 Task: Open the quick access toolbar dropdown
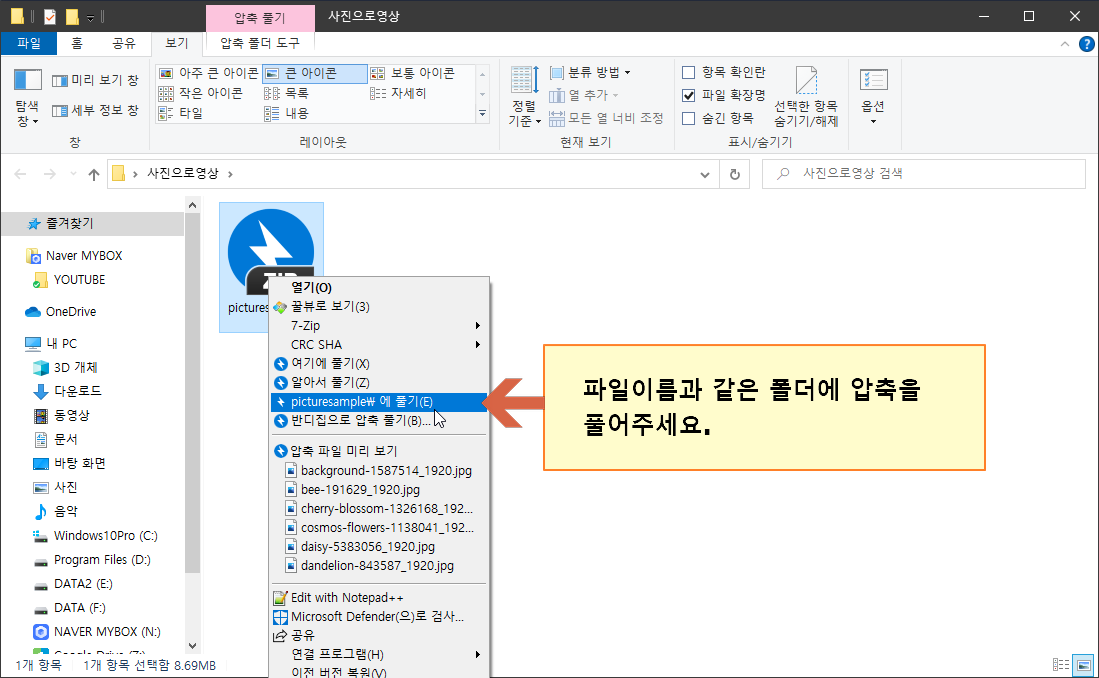pos(90,17)
